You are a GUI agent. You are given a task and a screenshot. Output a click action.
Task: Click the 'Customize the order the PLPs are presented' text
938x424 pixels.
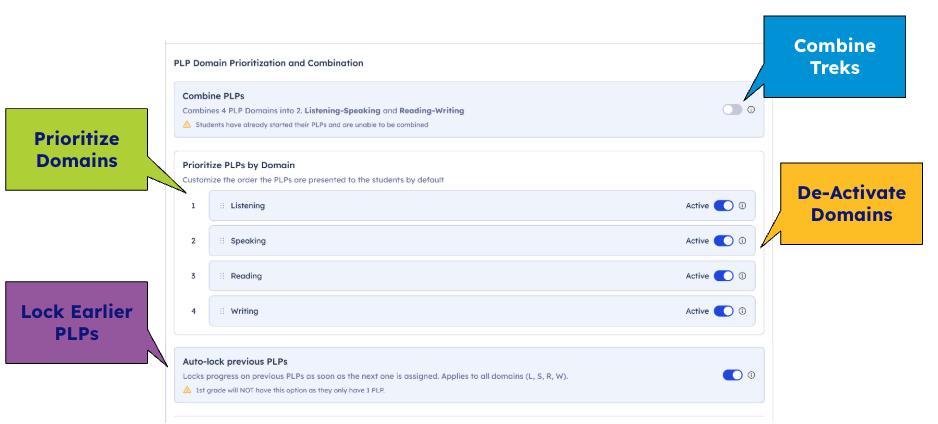(x=313, y=179)
